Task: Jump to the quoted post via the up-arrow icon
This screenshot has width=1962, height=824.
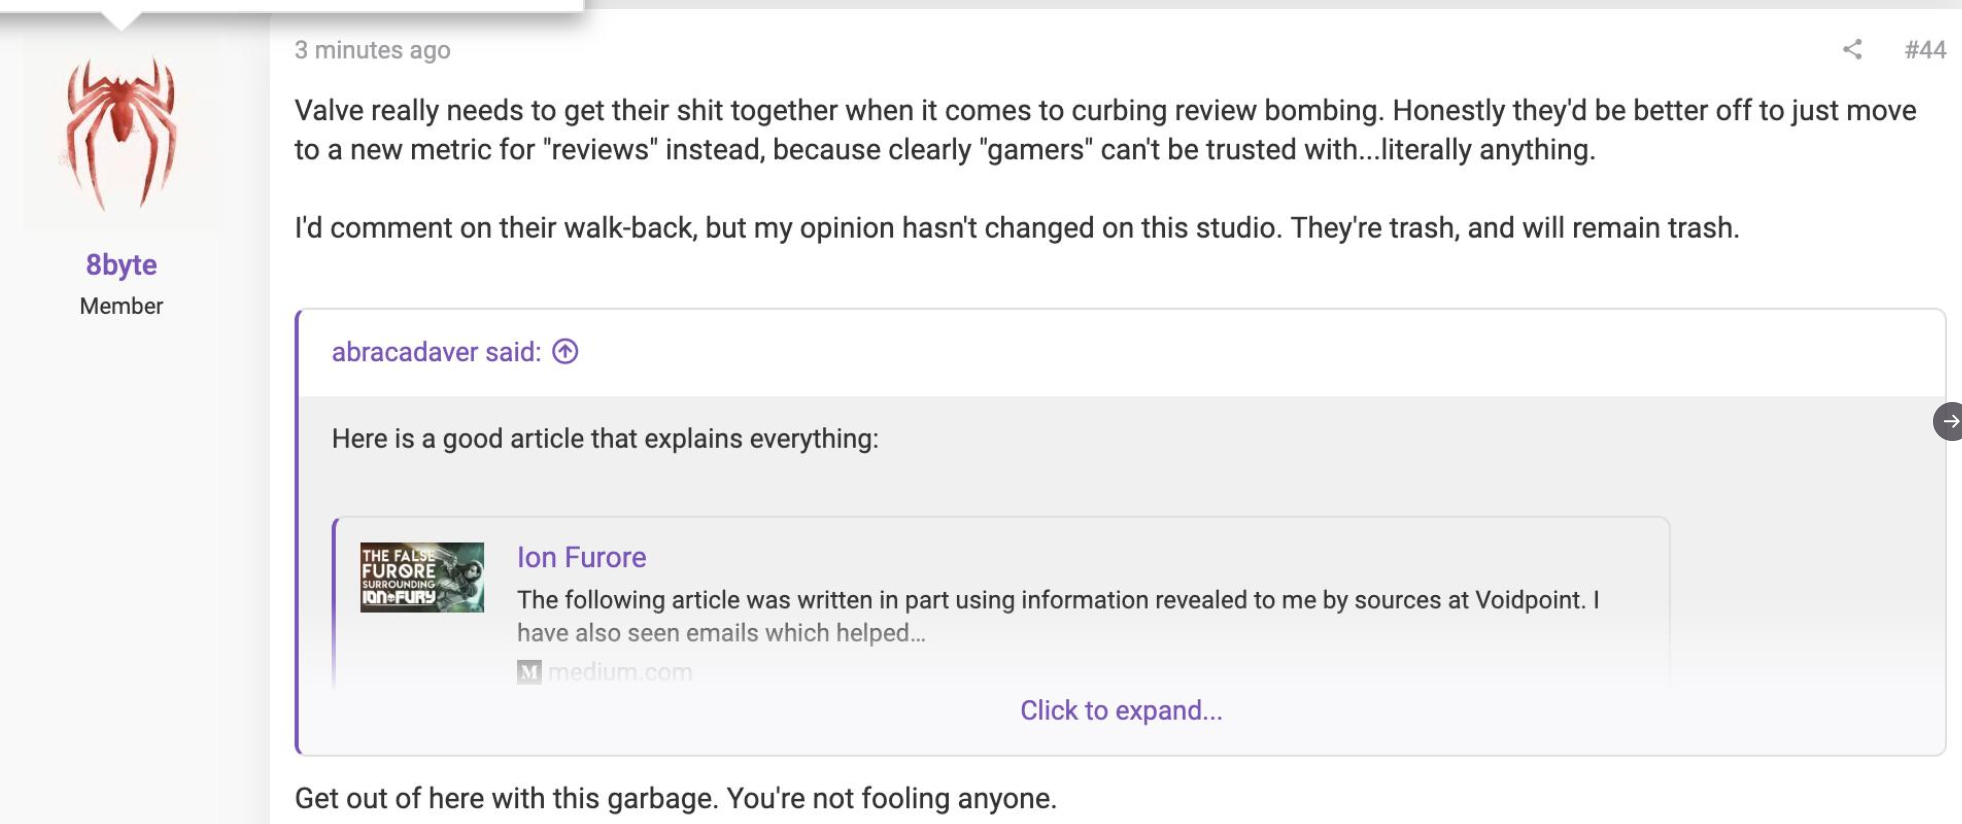Action: coord(565,351)
